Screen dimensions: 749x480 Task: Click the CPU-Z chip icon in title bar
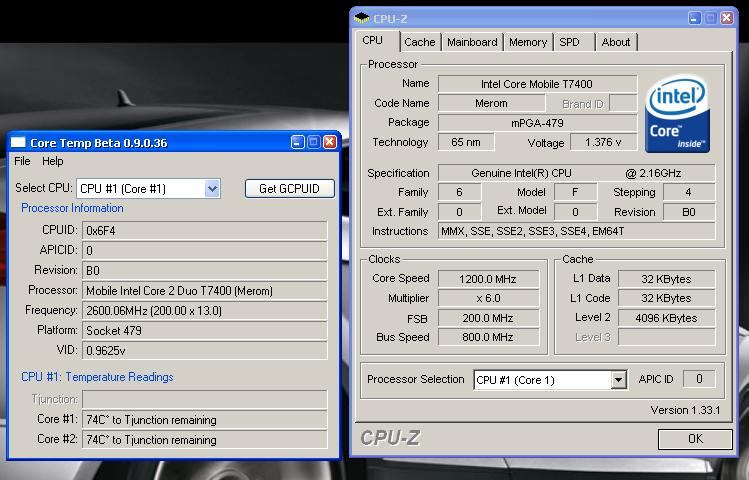[x=362, y=18]
